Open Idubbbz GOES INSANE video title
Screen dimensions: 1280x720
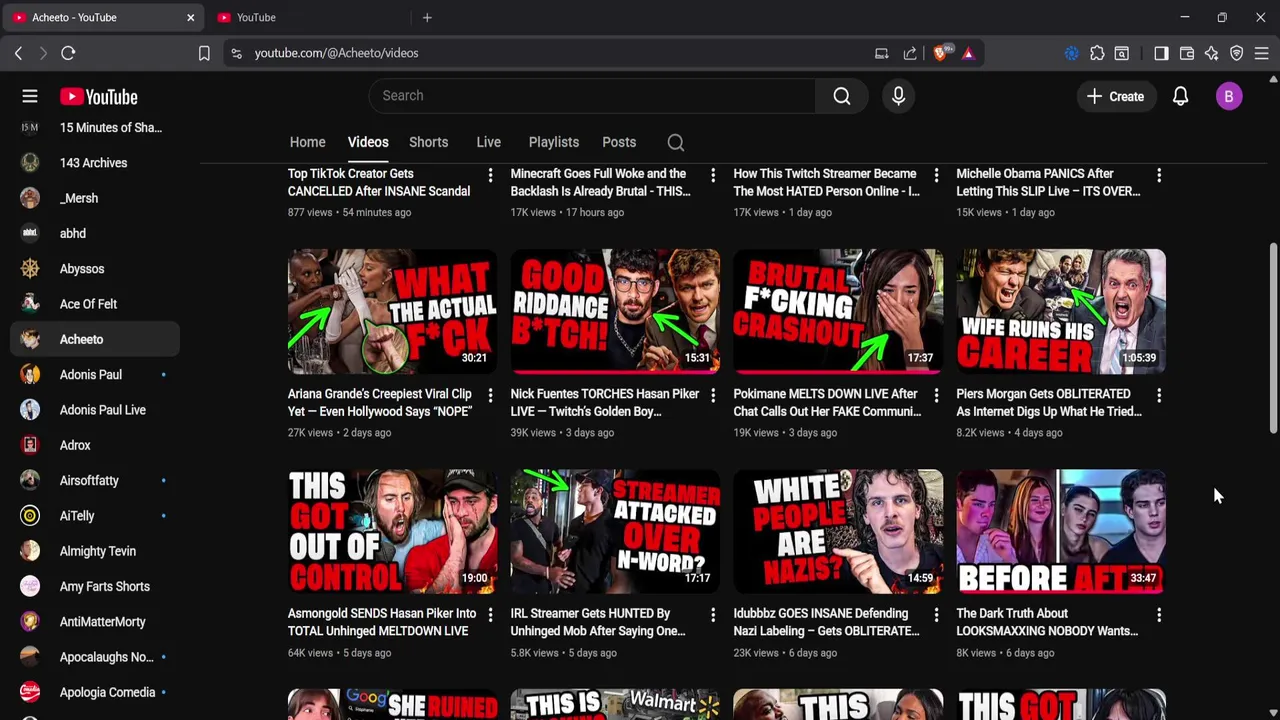point(826,622)
